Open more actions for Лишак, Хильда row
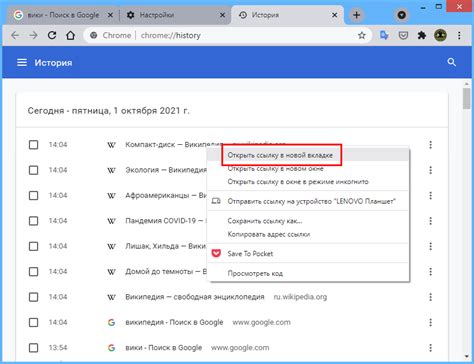The width and height of the screenshot is (474, 364). click(430, 246)
